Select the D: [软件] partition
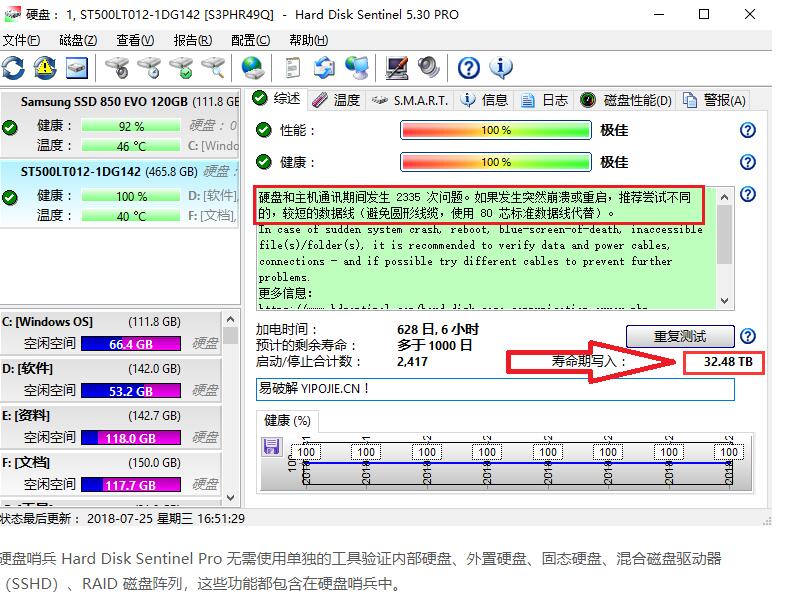 tap(111, 380)
